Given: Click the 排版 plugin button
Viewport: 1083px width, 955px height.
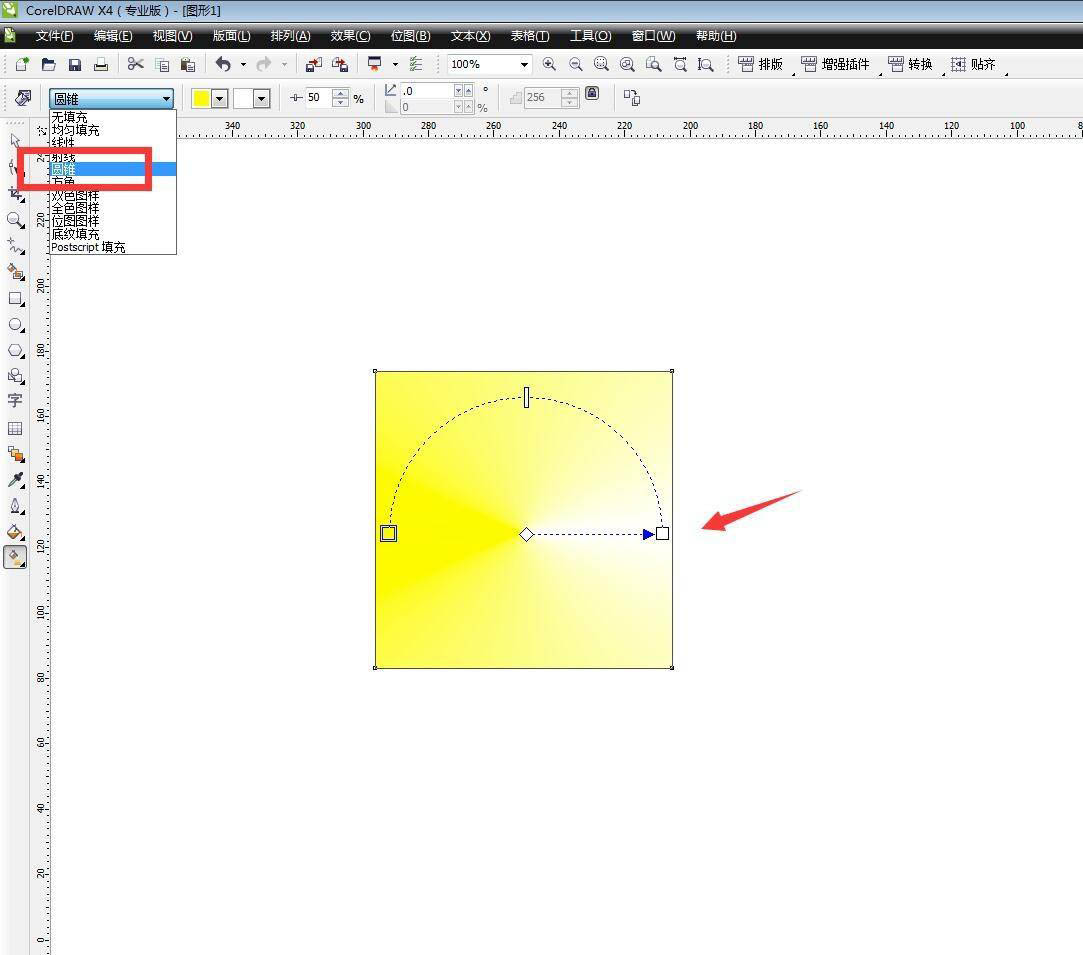Looking at the screenshot, I should click(760, 64).
